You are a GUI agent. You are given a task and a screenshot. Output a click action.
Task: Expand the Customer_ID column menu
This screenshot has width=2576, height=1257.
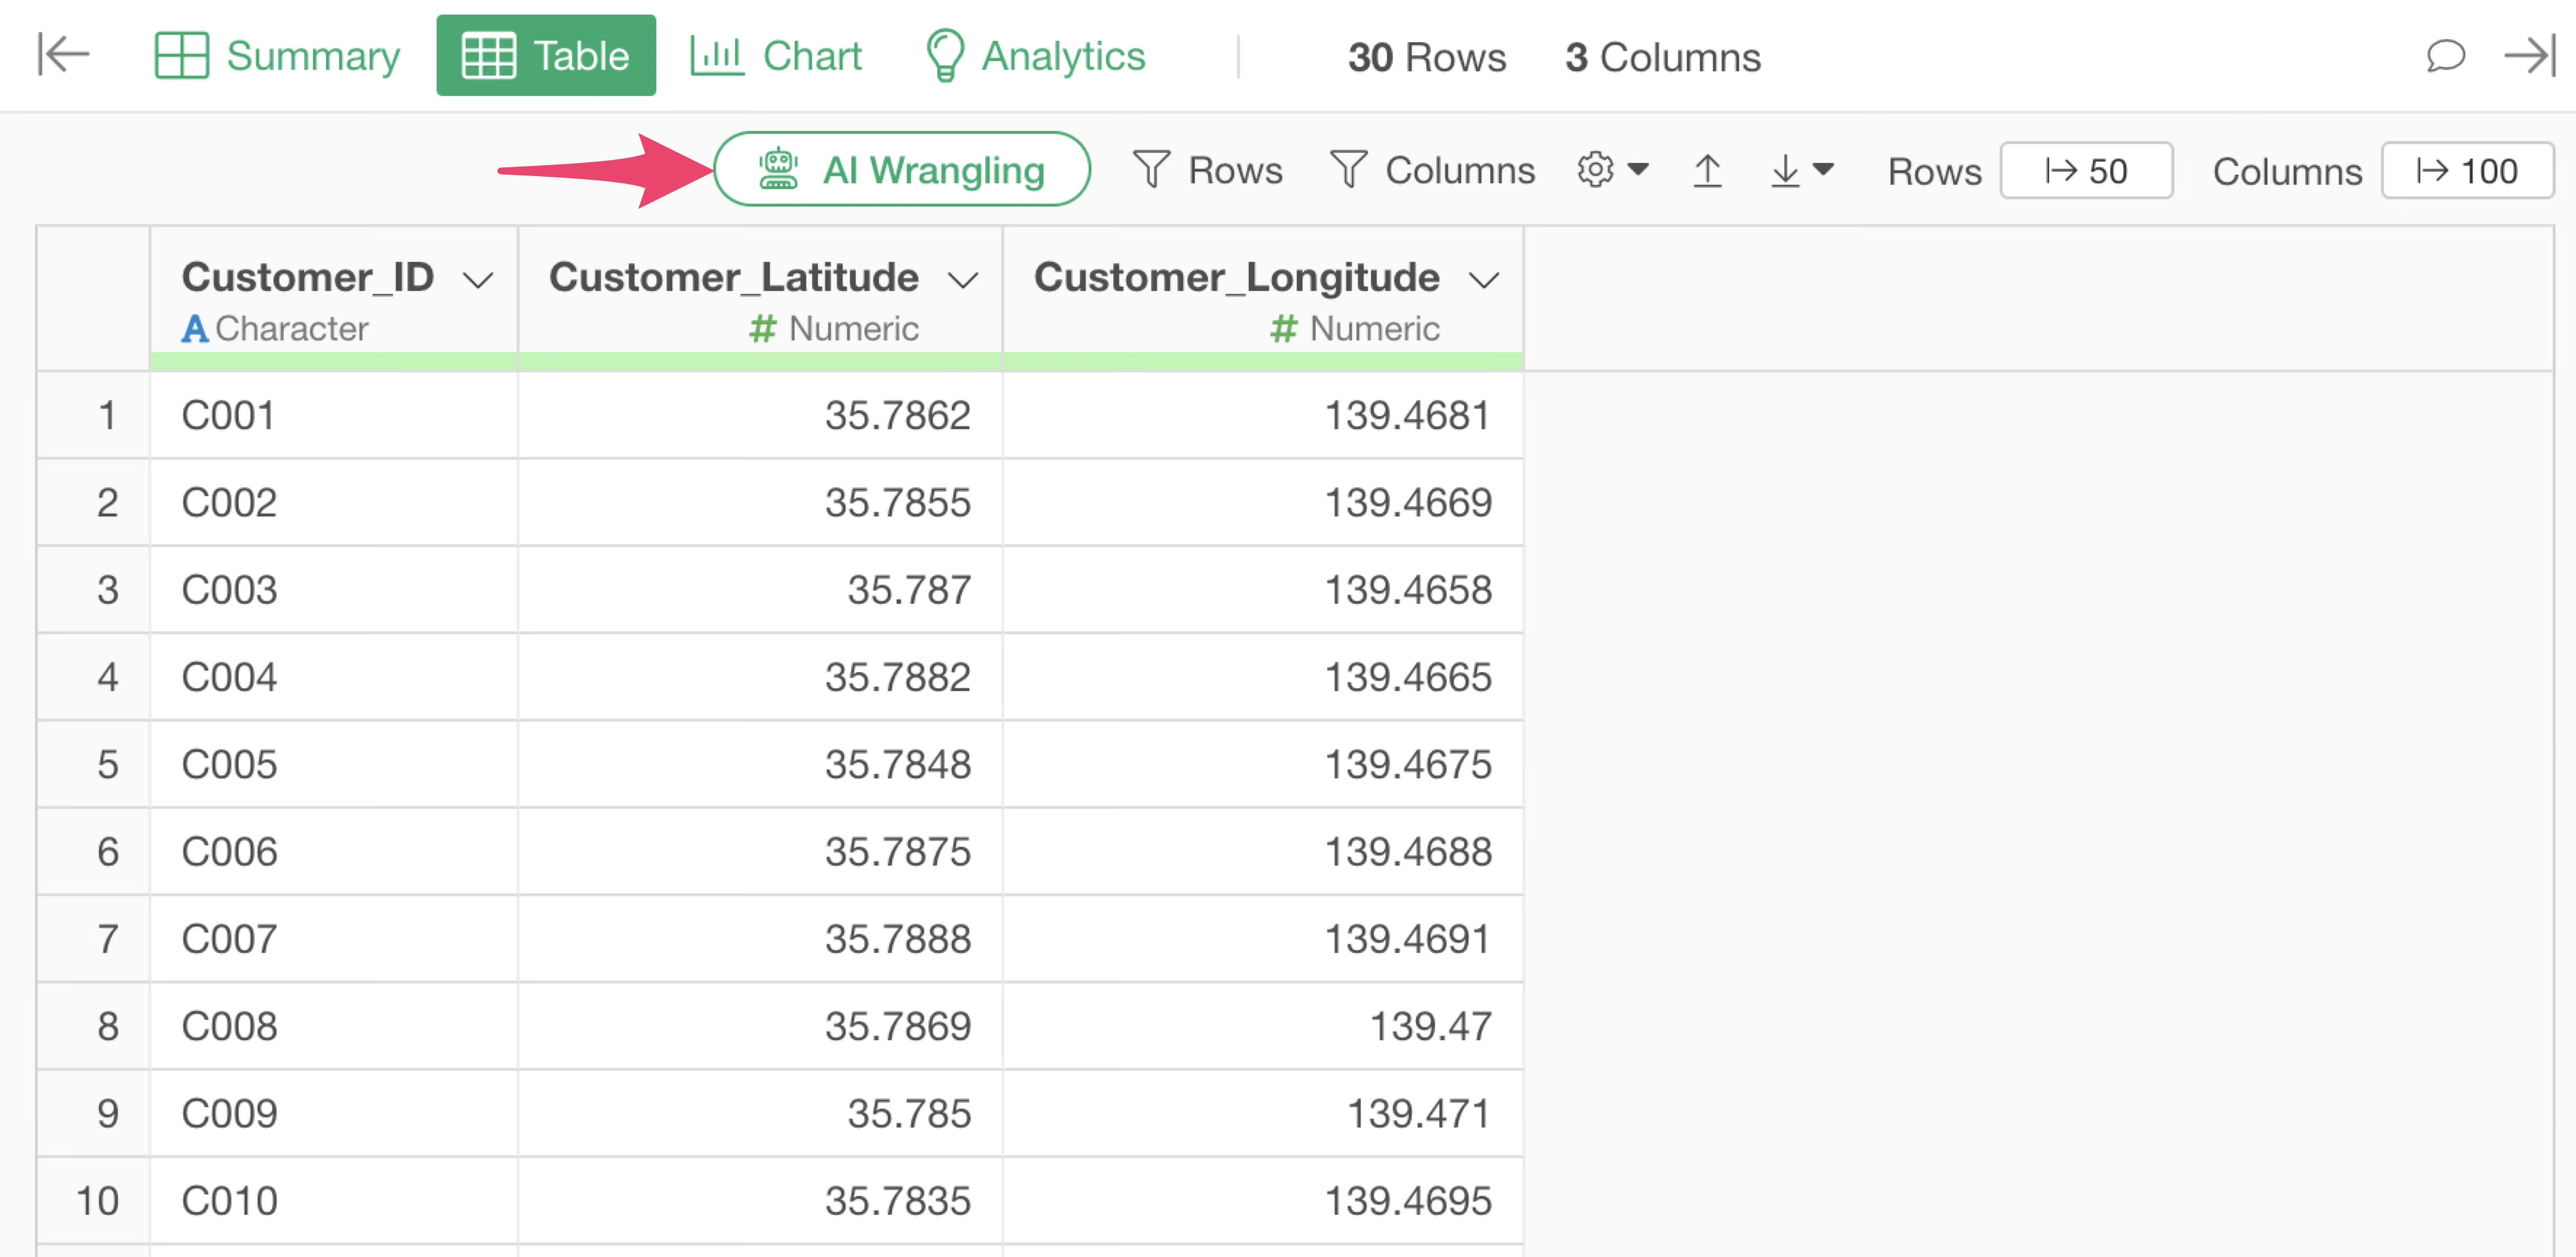[479, 280]
